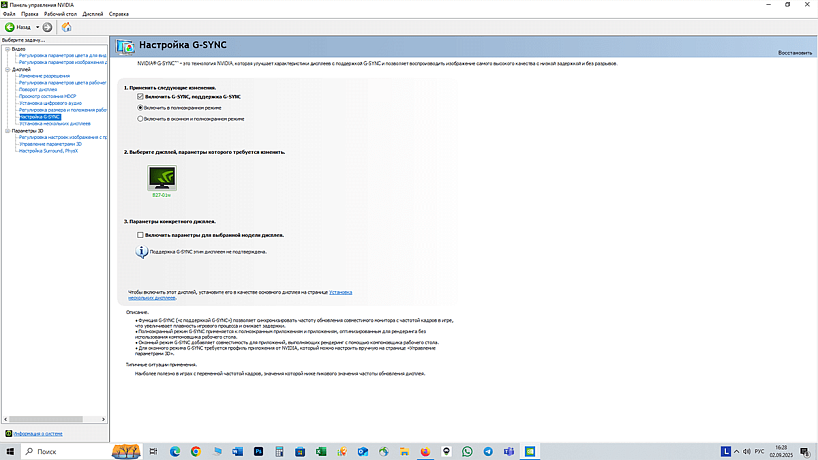This screenshot has height=460, width=818.
Task: Open the Back button history dropdown arrow
Action: (37, 27)
